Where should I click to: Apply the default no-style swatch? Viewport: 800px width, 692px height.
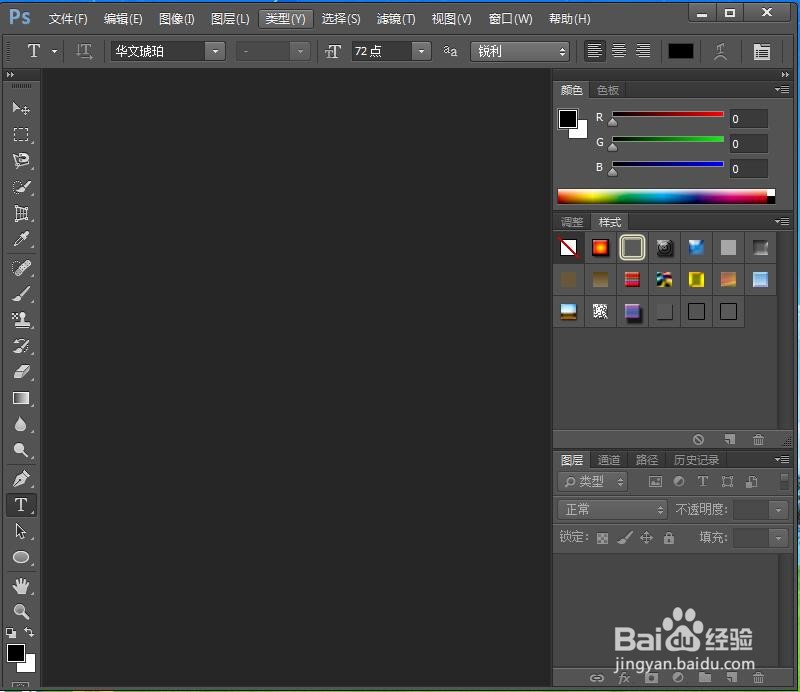(568, 248)
